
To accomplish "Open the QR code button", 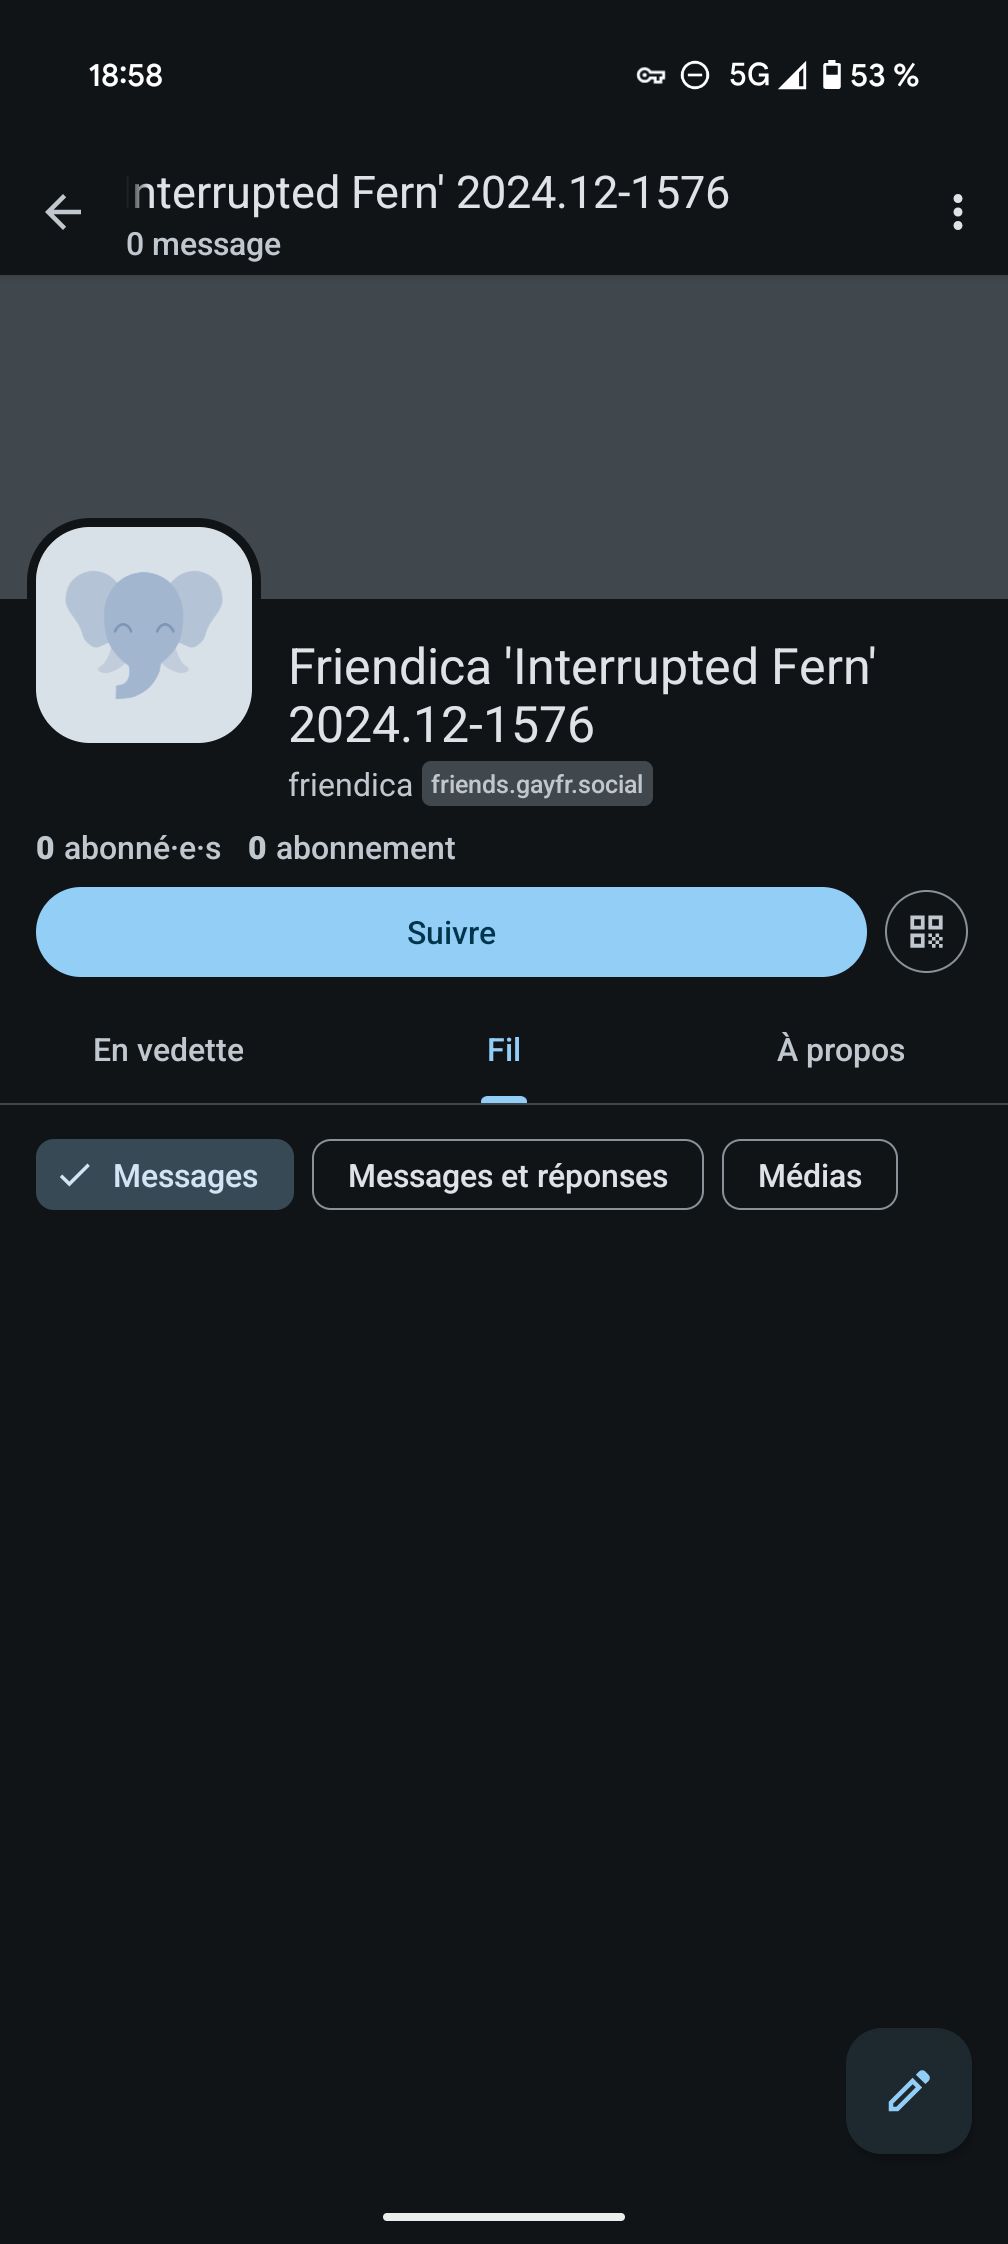I will coord(926,932).
